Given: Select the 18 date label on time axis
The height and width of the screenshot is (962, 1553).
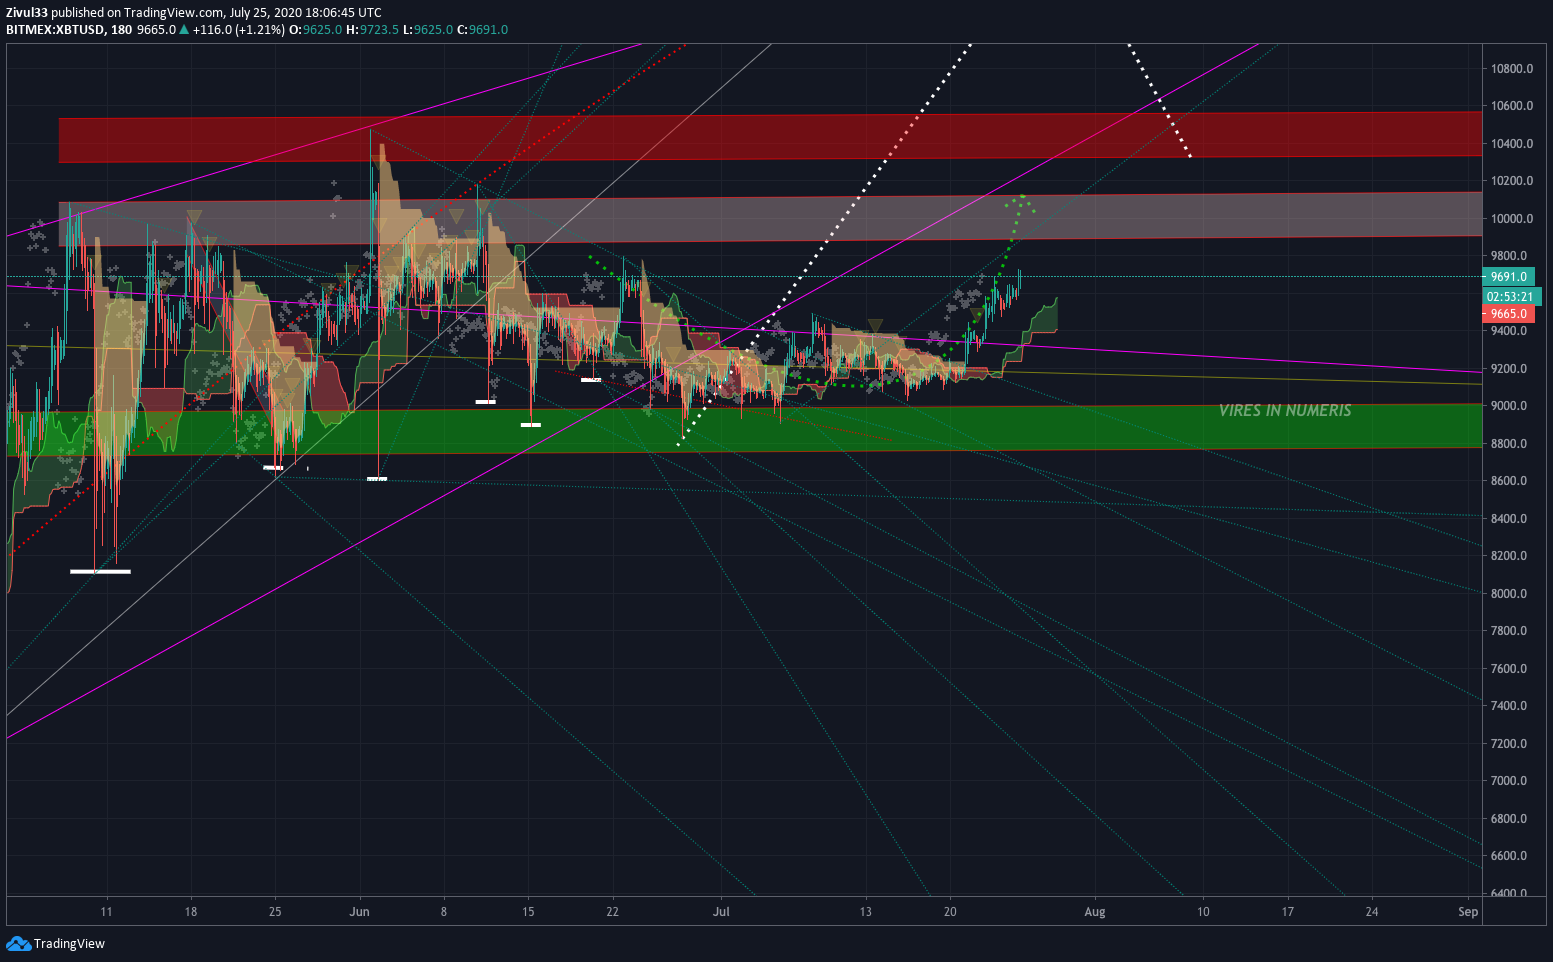Looking at the screenshot, I should [x=191, y=912].
